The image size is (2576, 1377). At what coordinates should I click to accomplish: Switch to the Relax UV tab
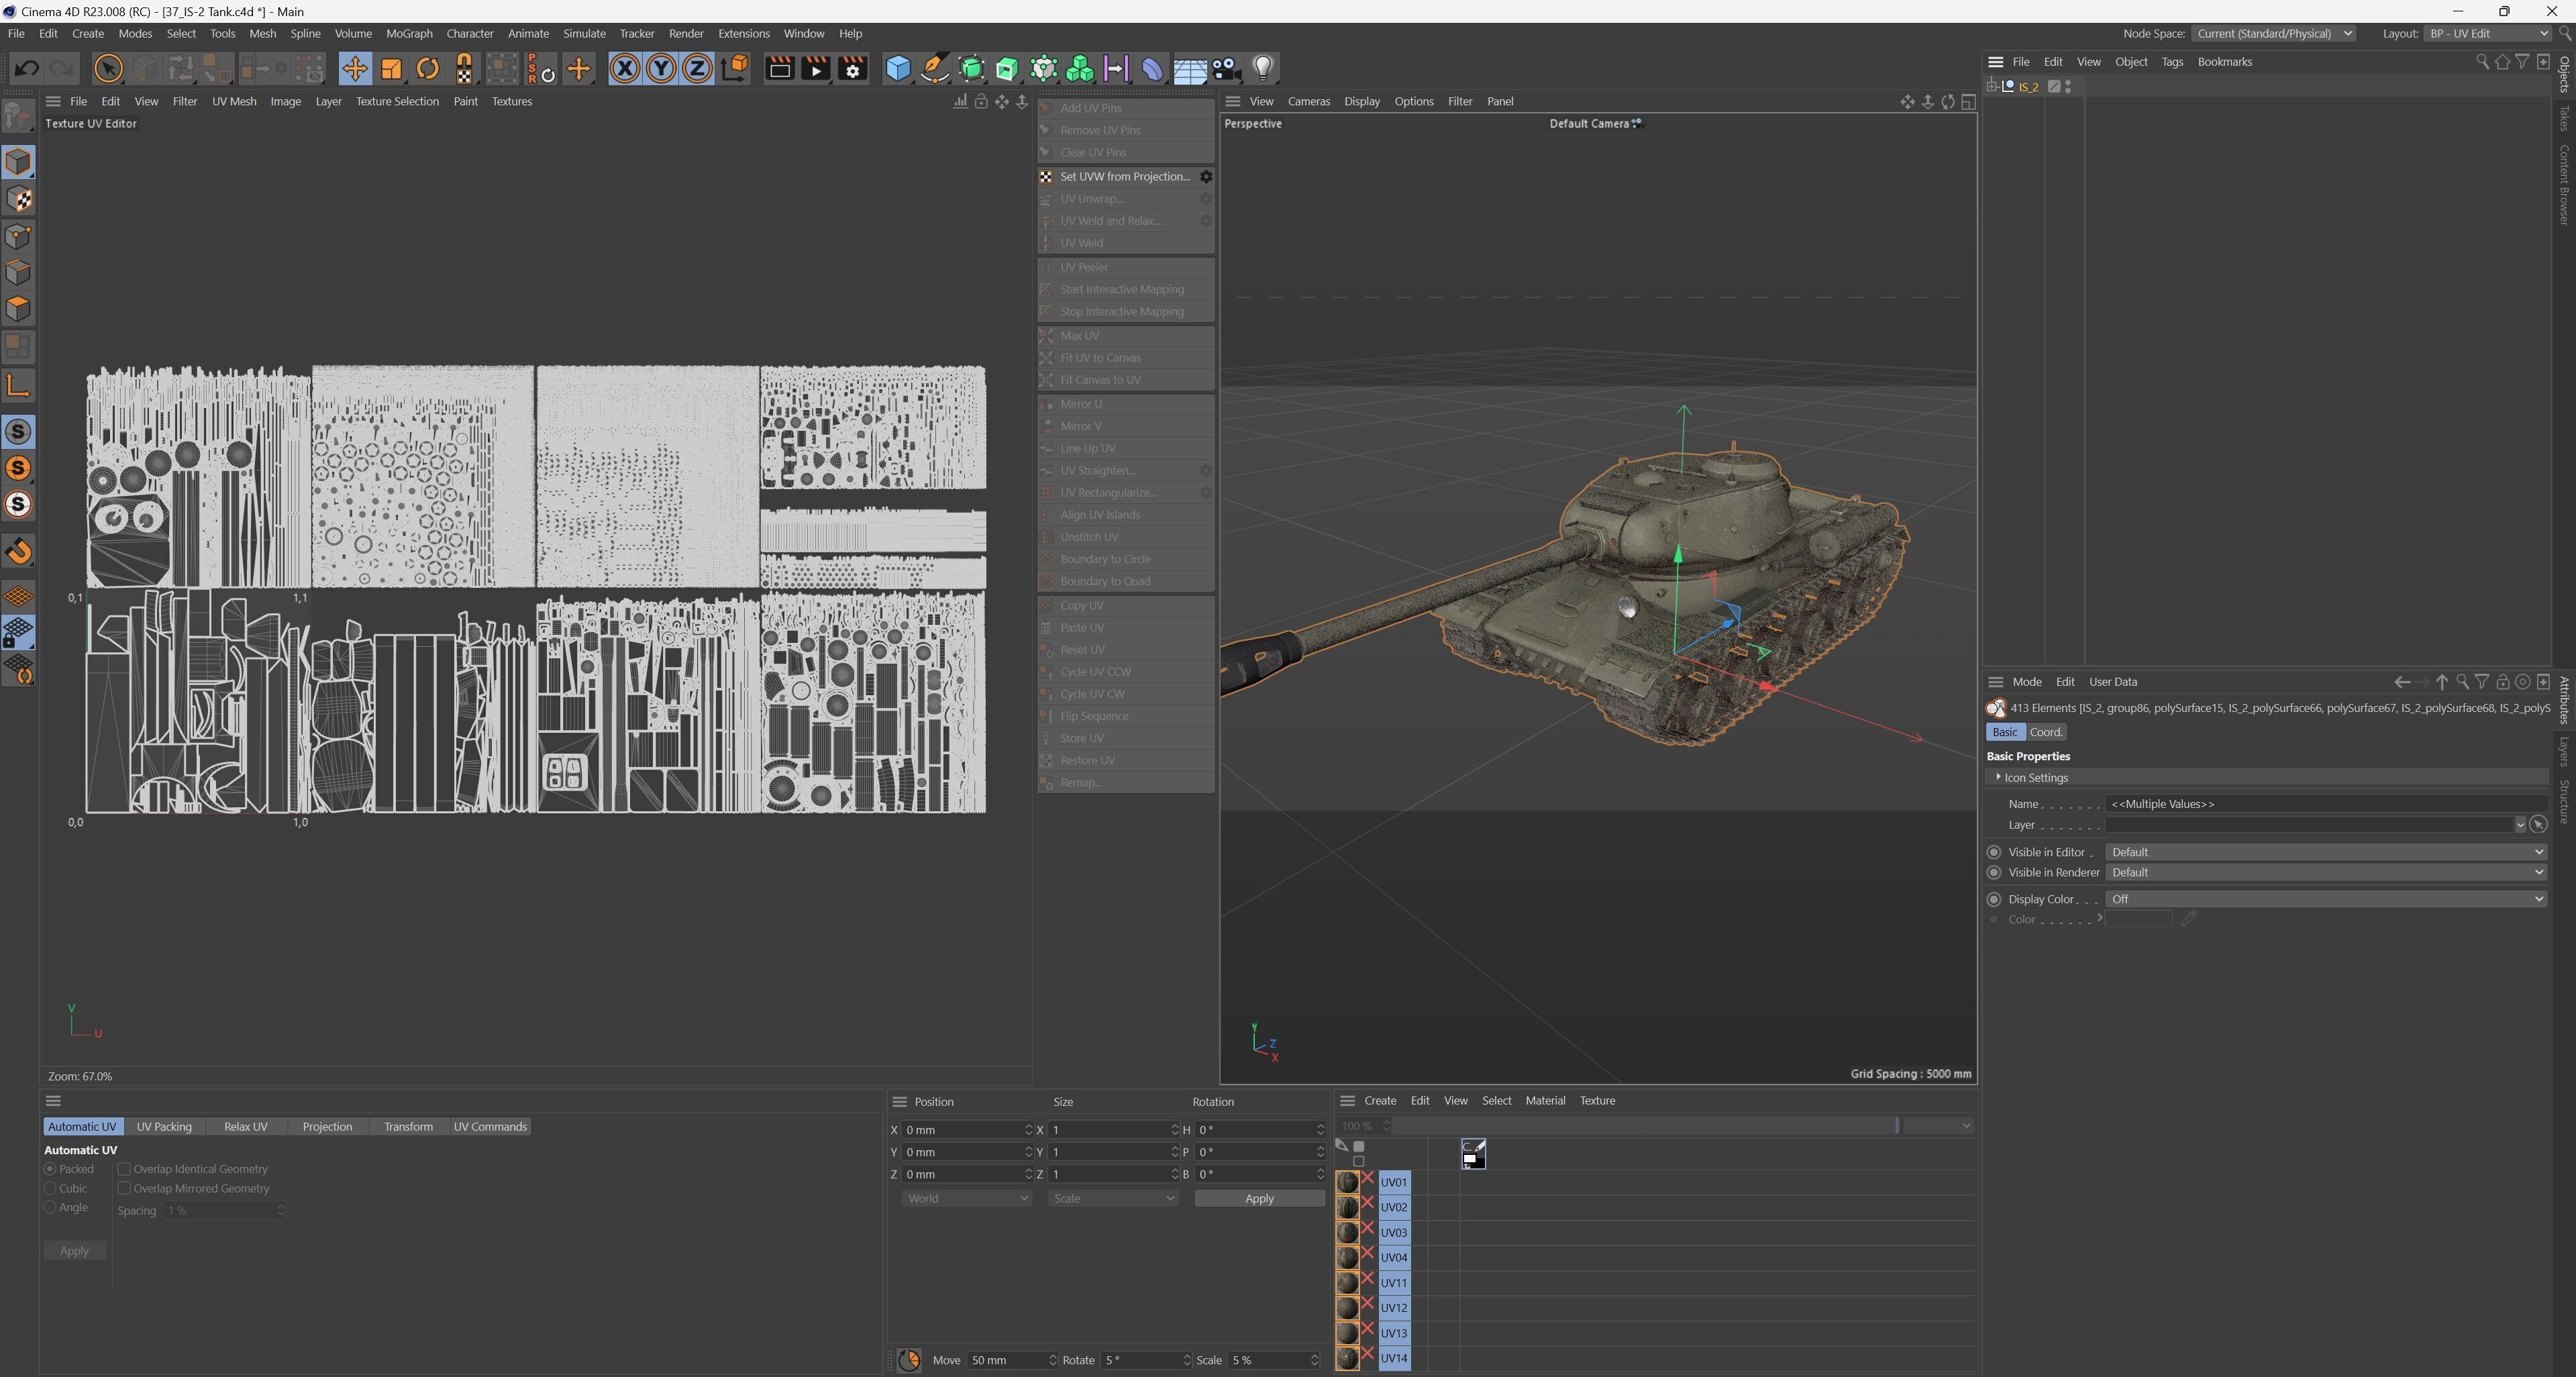coord(245,1127)
